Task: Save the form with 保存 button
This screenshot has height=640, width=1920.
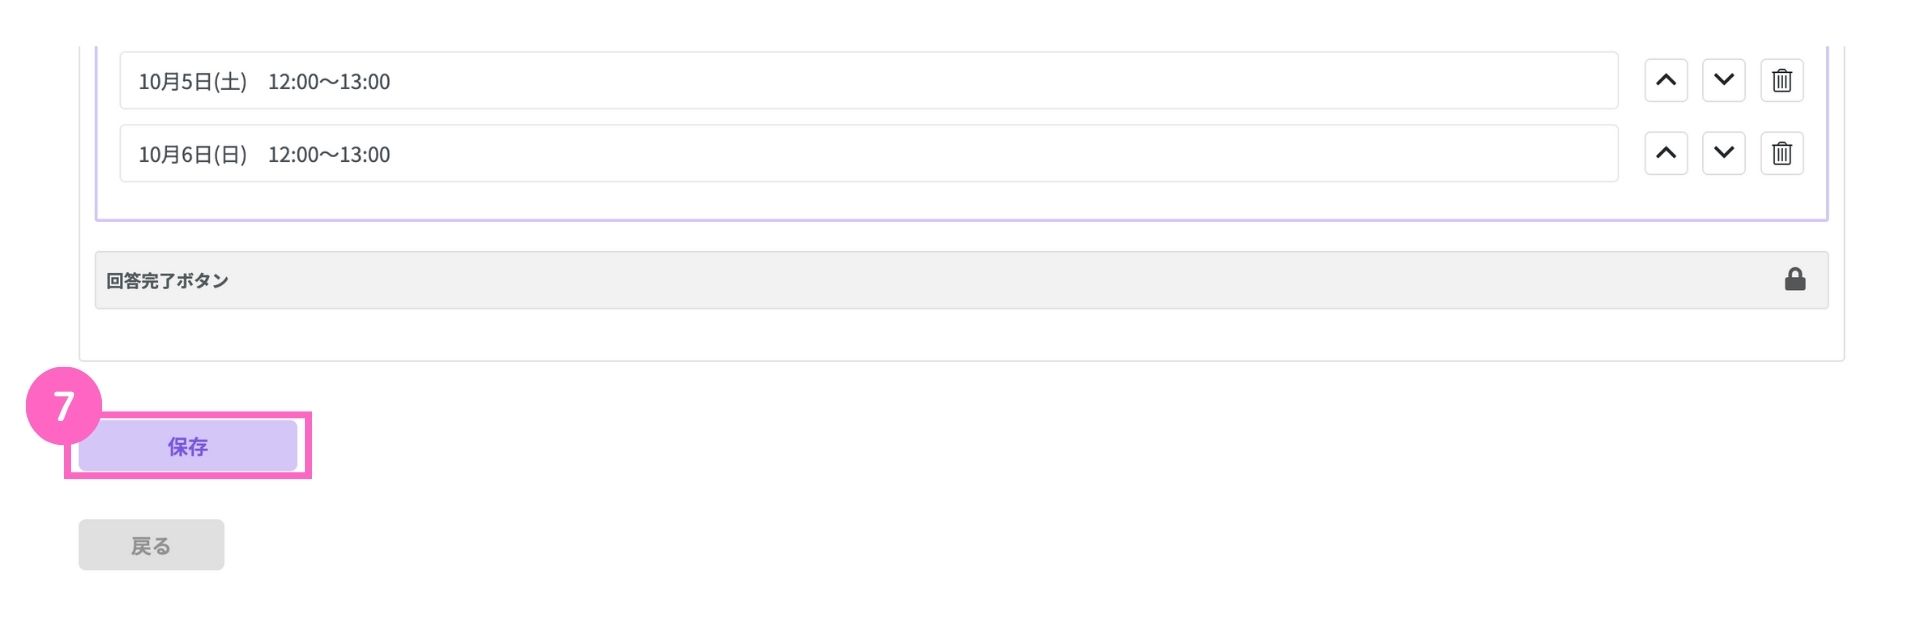Action: coord(188,446)
